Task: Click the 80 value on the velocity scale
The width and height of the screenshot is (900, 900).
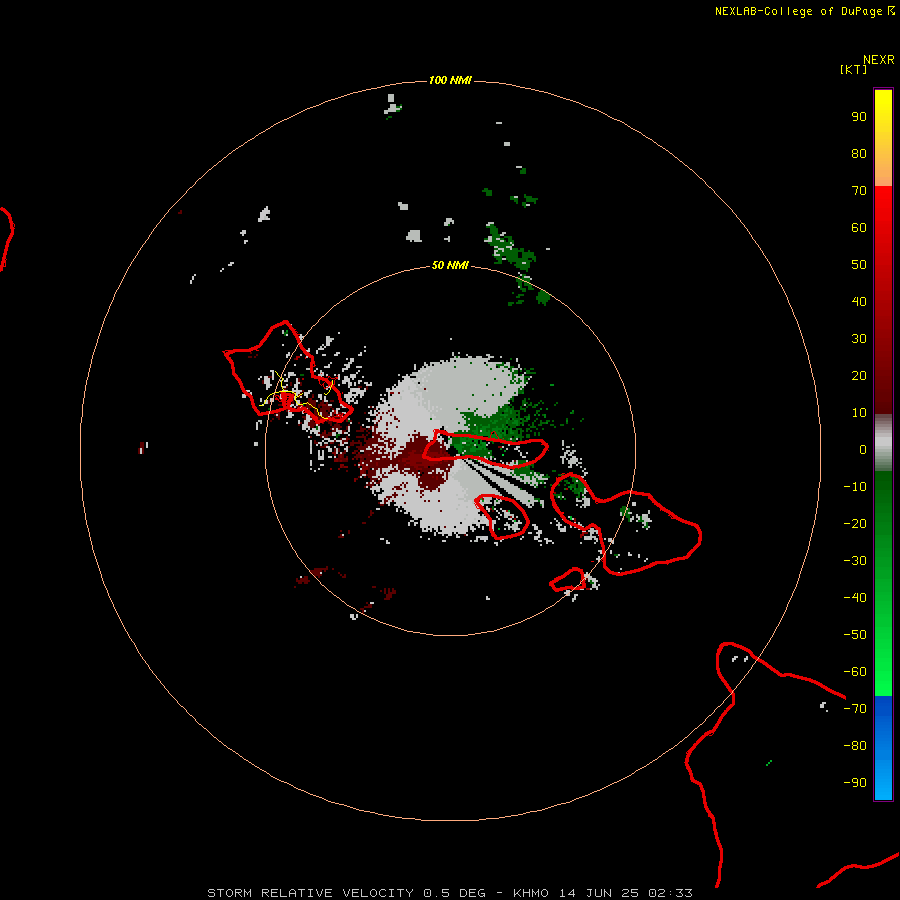Action: [x=859, y=154]
